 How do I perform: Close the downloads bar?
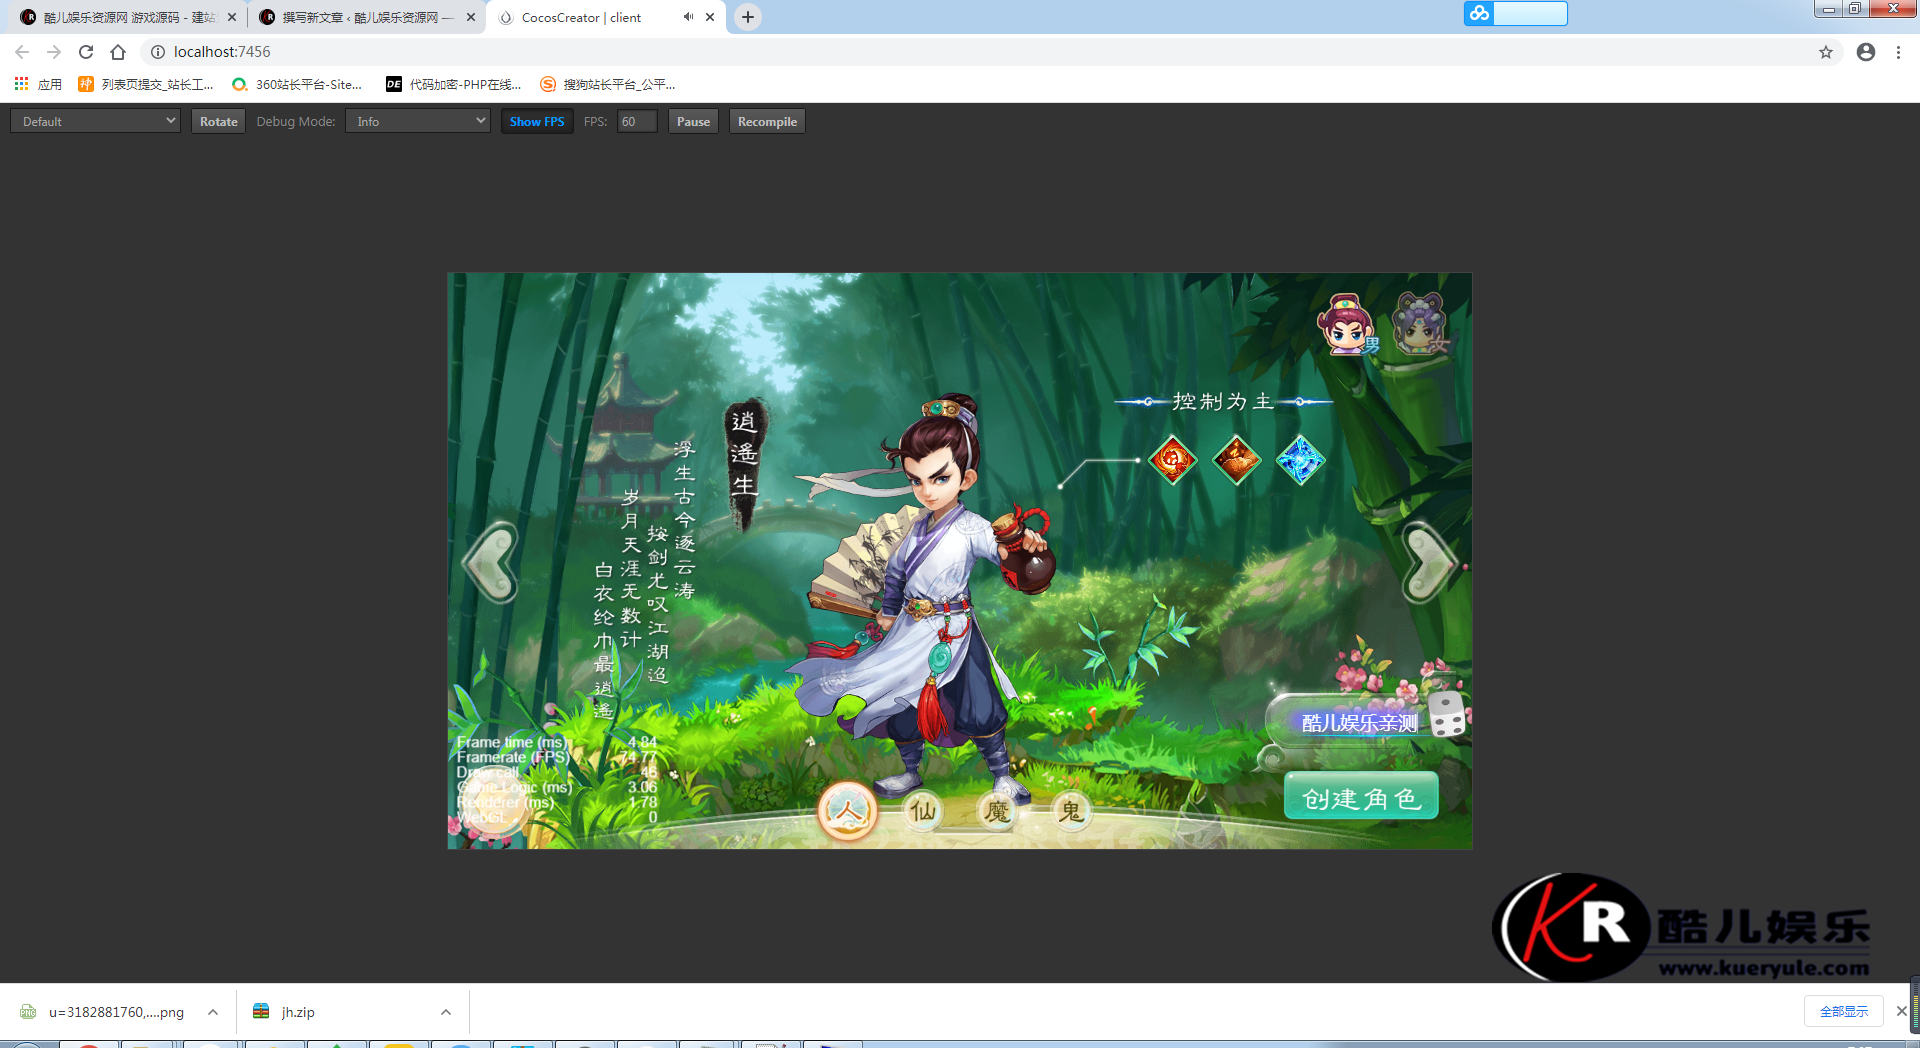[1901, 1011]
